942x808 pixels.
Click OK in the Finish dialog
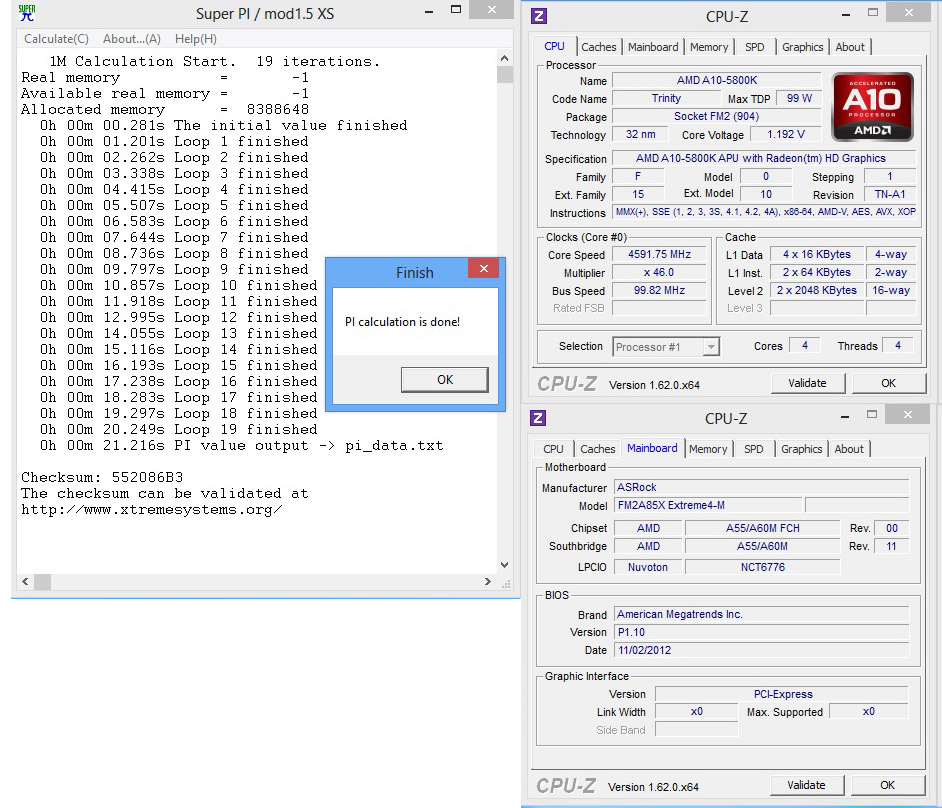coord(445,380)
